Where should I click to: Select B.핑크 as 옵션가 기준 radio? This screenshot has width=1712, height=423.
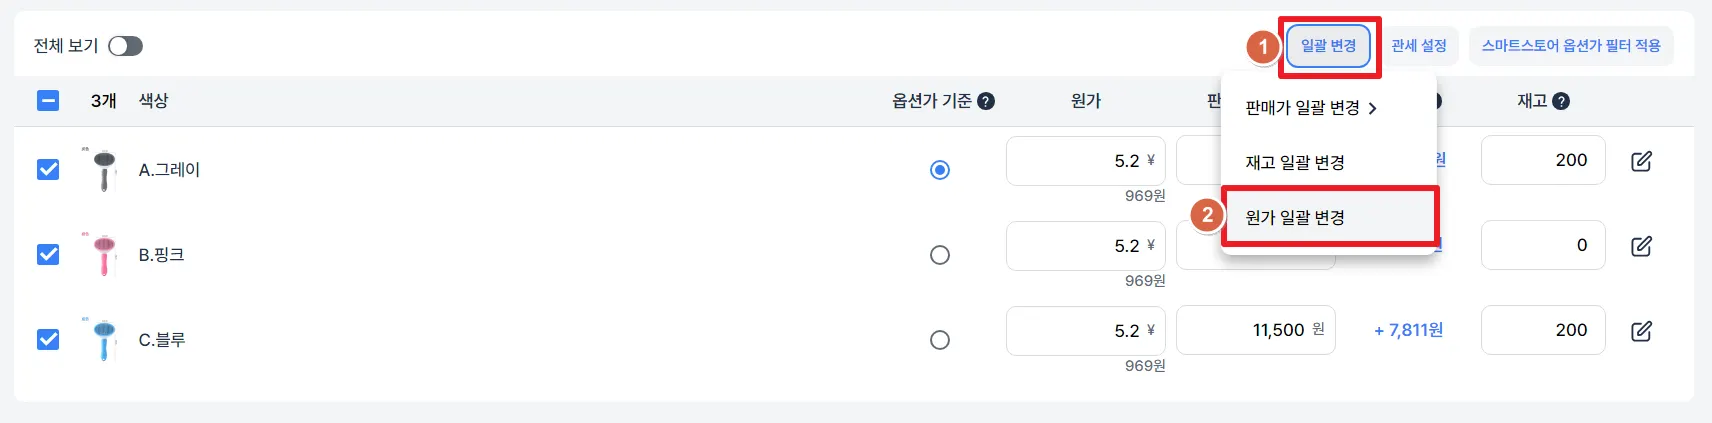point(940,255)
